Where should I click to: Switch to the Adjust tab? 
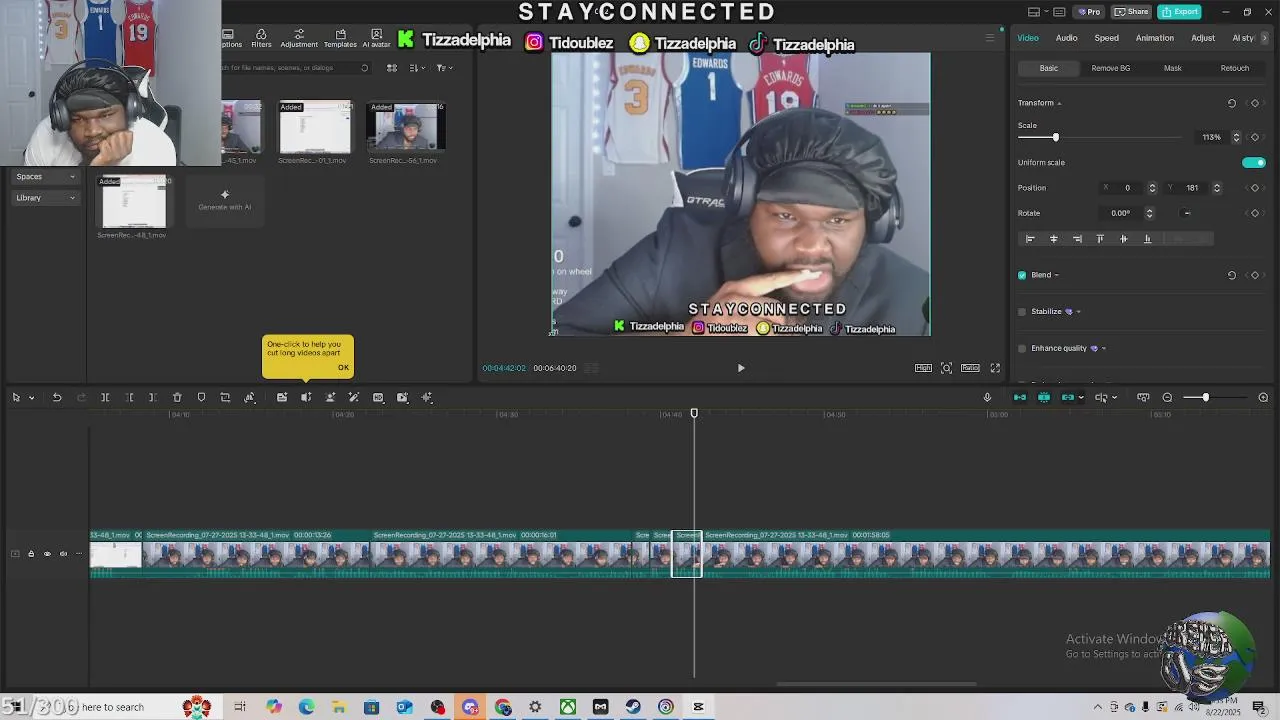(x=1203, y=38)
